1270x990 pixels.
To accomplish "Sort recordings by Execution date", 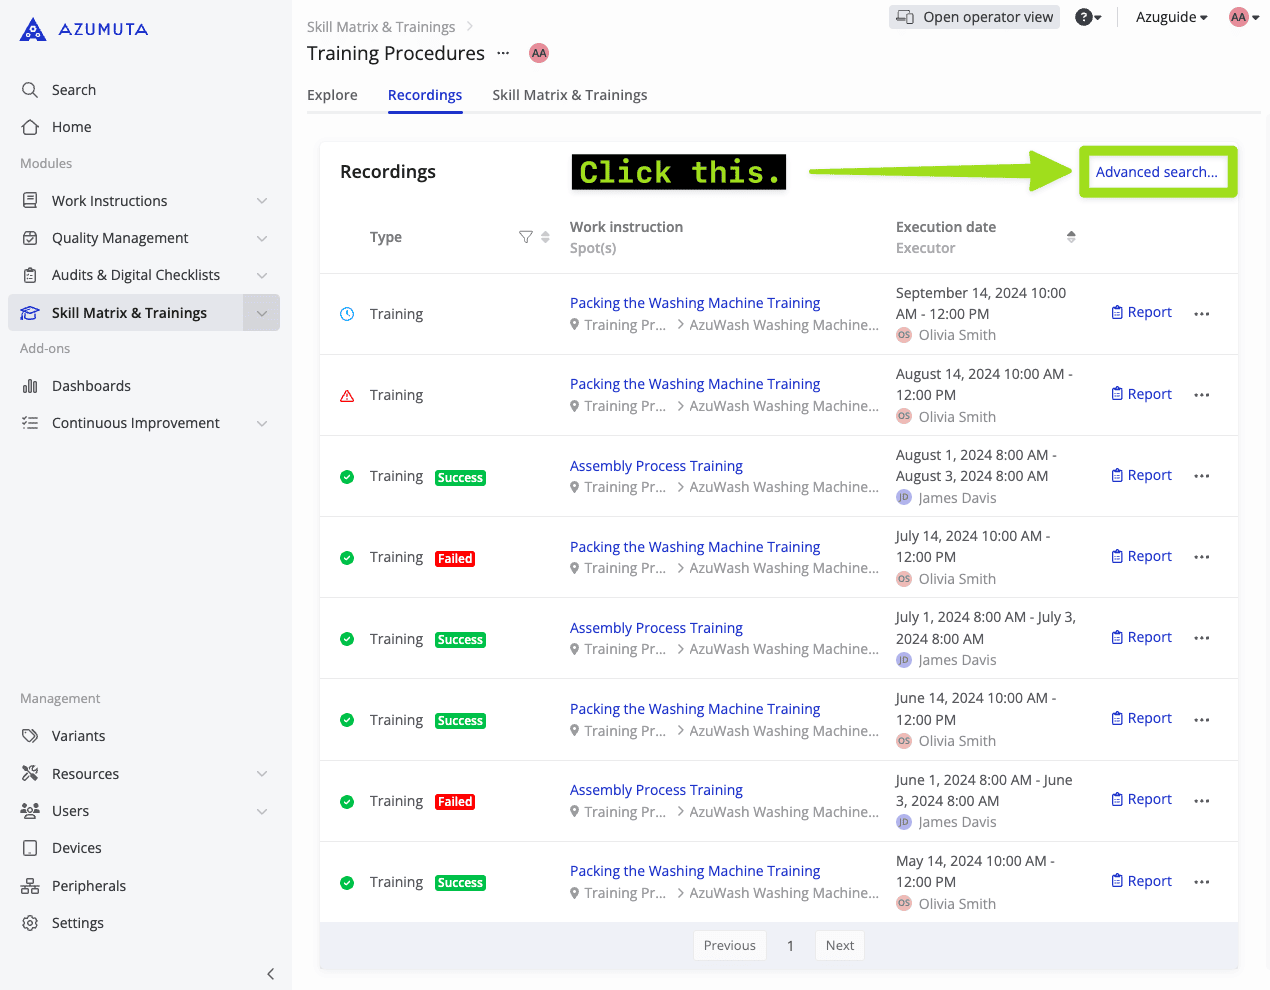I will coord(1070,237).
